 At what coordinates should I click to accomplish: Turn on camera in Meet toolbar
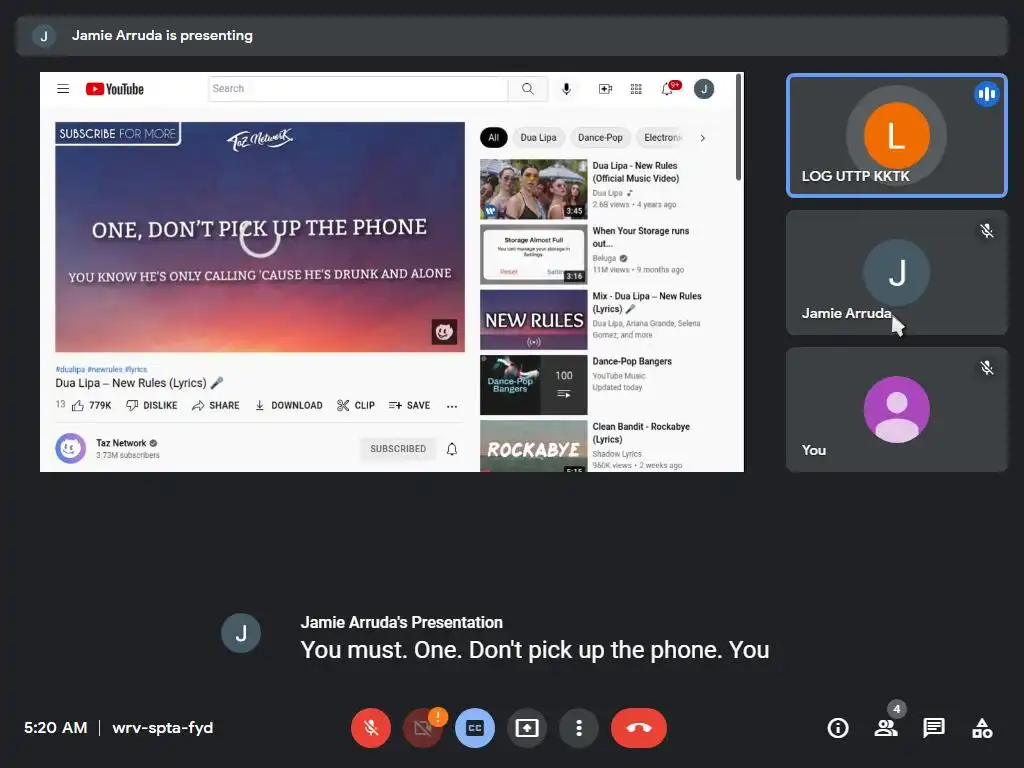(423, 728)
